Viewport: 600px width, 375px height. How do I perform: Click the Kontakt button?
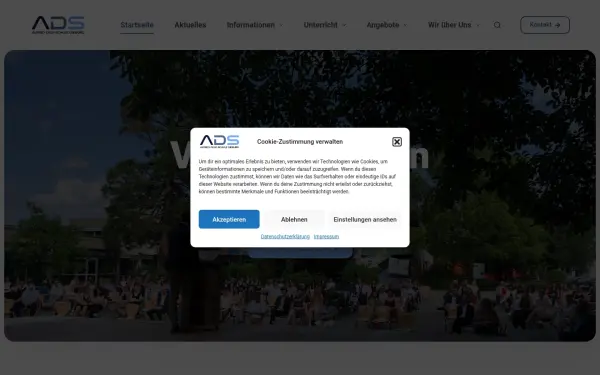pos(545,25)
